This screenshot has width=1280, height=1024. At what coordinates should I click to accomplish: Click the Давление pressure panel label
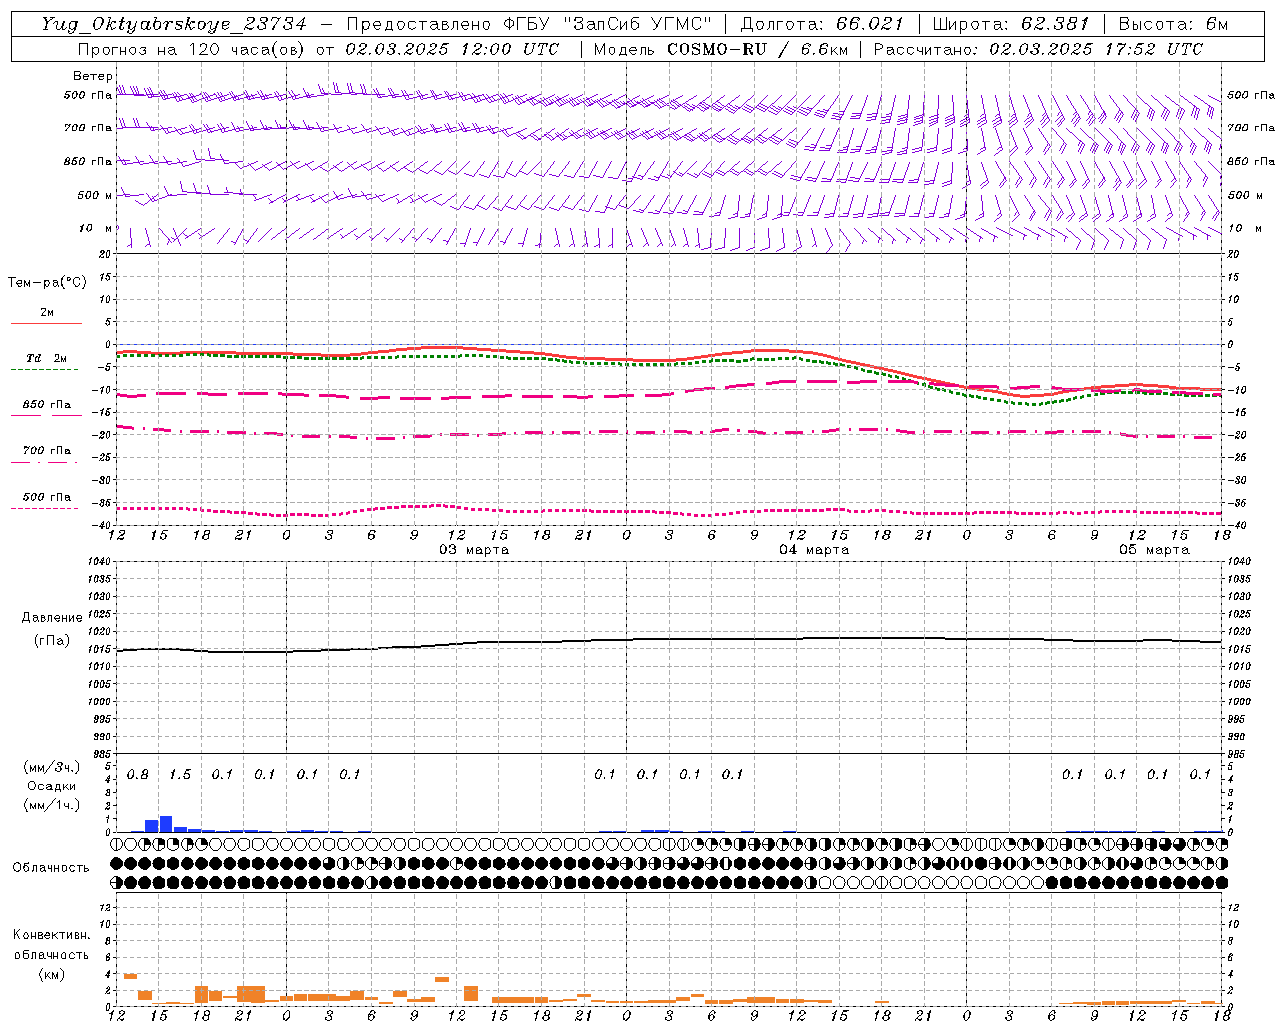[x=52, y=618]
